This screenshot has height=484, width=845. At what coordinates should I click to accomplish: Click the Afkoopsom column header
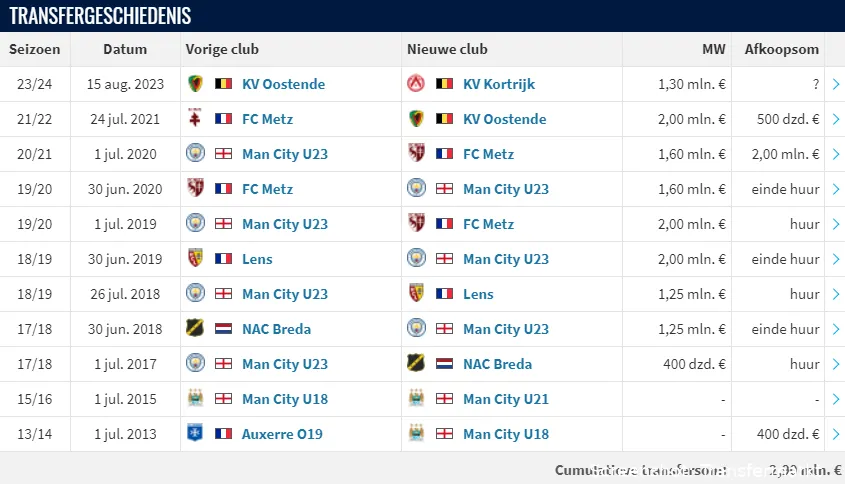coord(781,49)
